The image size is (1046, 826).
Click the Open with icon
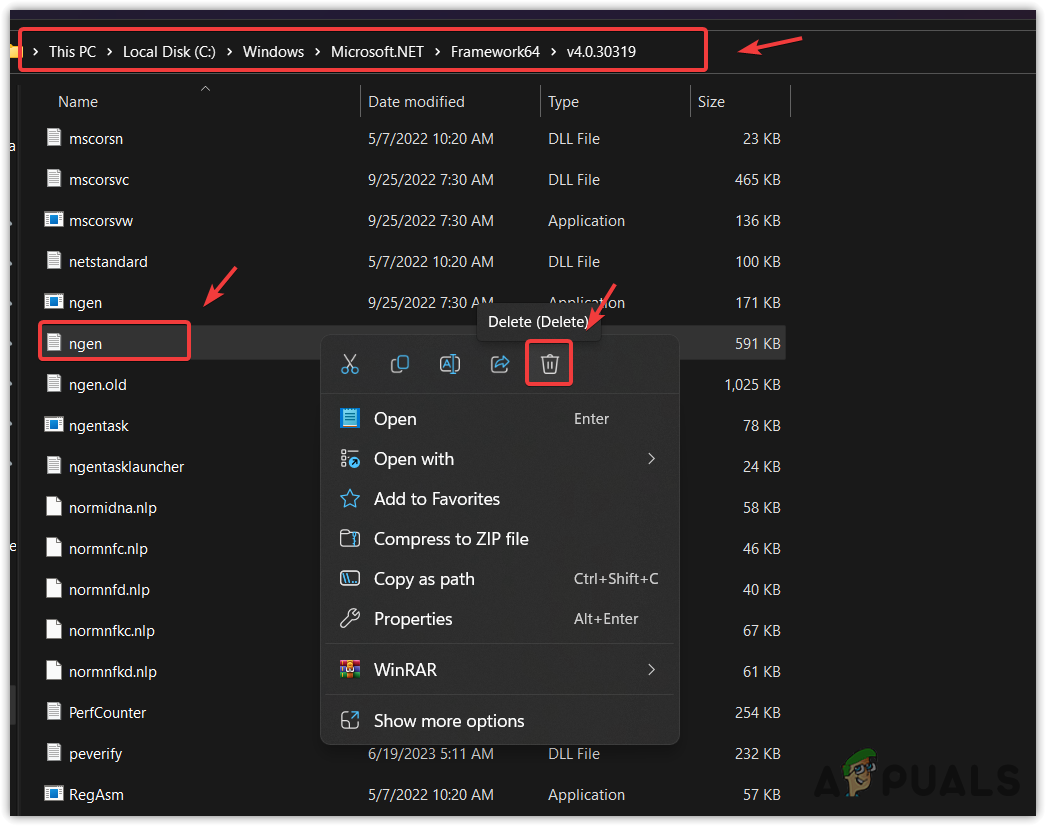350,459
